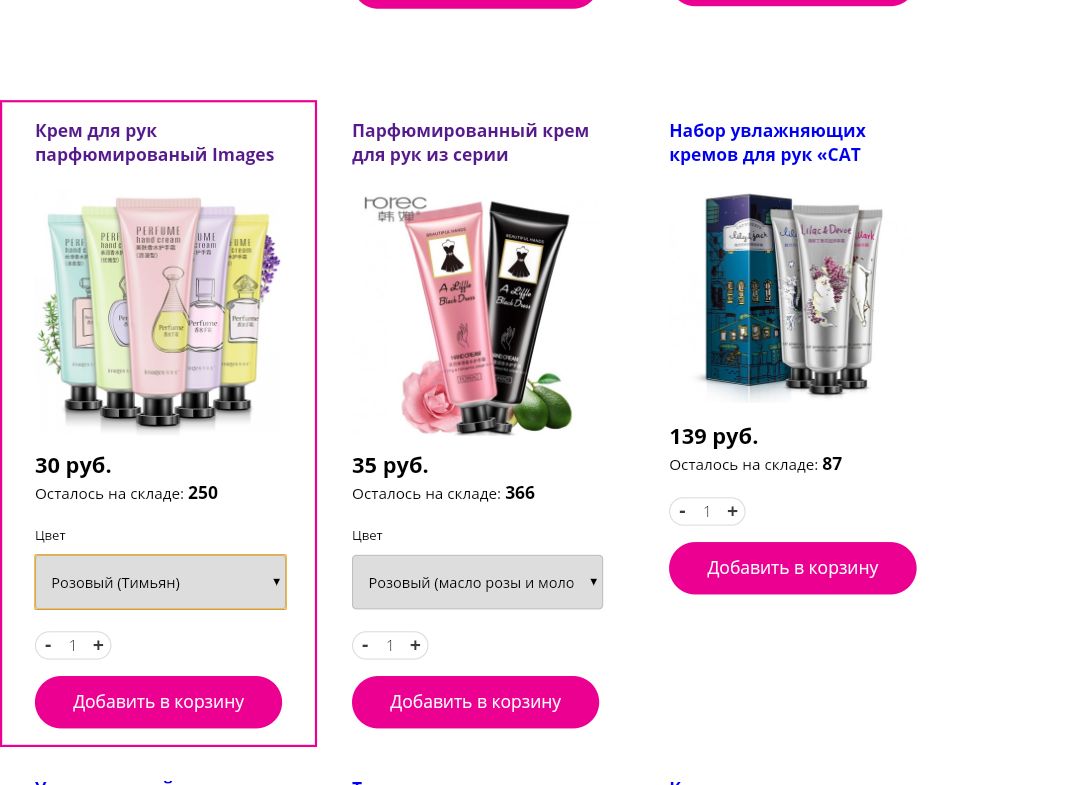Increase quantity of 139 руб. cream set
The image size is (1080, 785).
click(732, 511)
